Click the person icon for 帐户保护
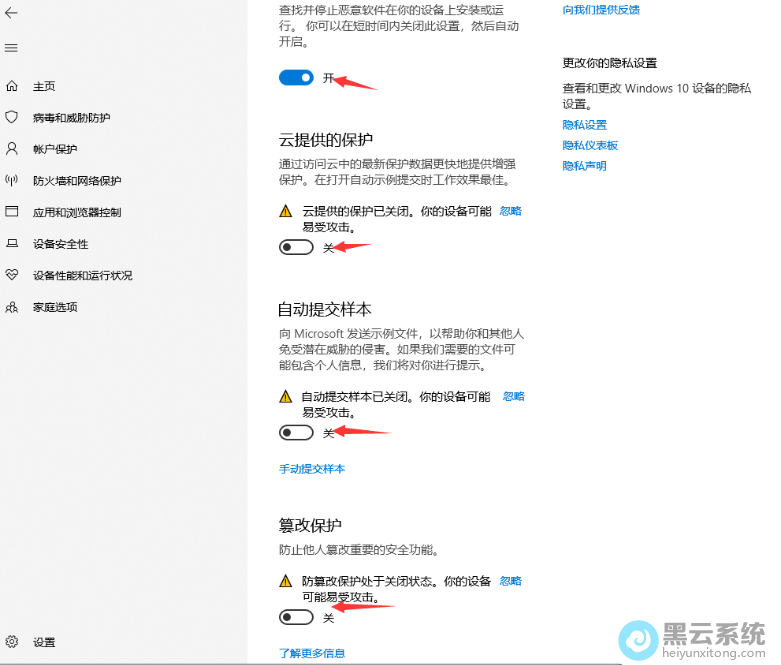Screen dimensions: 781x665 click(x=12, y=149)
